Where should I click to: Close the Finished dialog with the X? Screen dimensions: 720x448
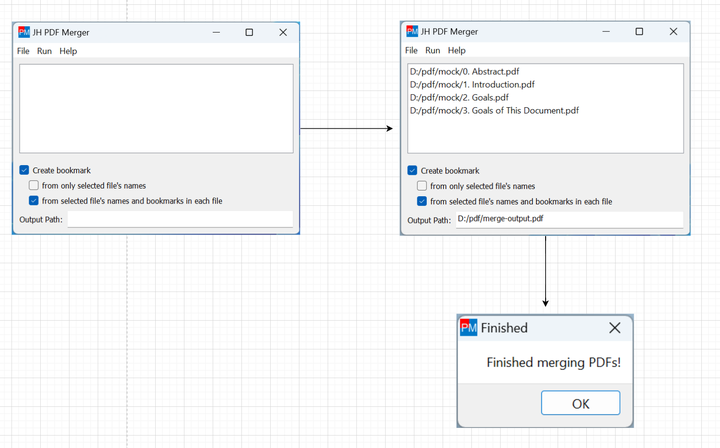[615, 328]
